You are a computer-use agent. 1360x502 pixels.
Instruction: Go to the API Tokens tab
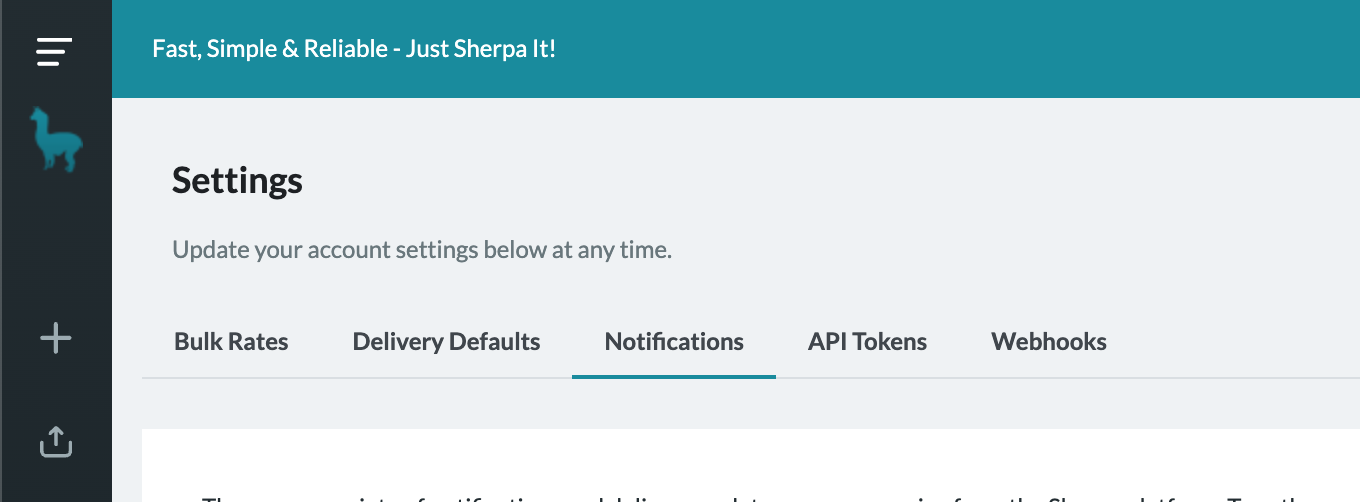click(x=867, y=342)
